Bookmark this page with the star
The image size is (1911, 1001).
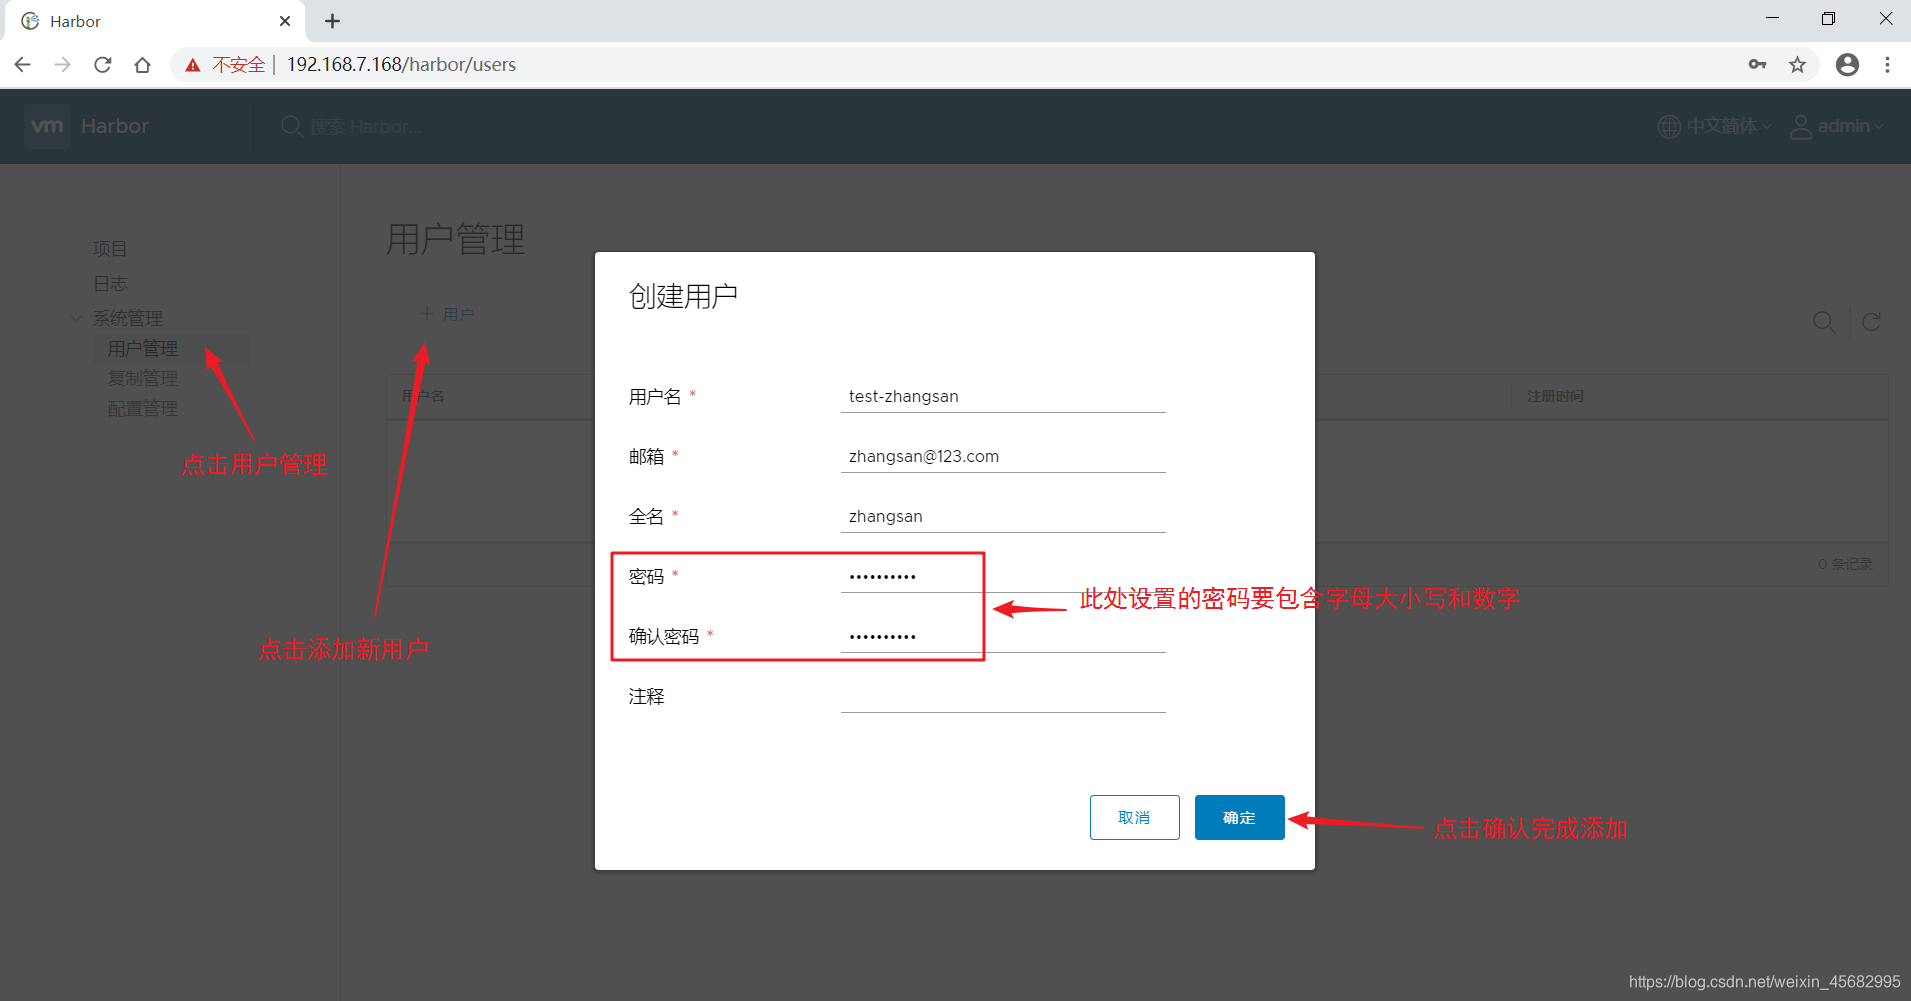pos(1797,65)
